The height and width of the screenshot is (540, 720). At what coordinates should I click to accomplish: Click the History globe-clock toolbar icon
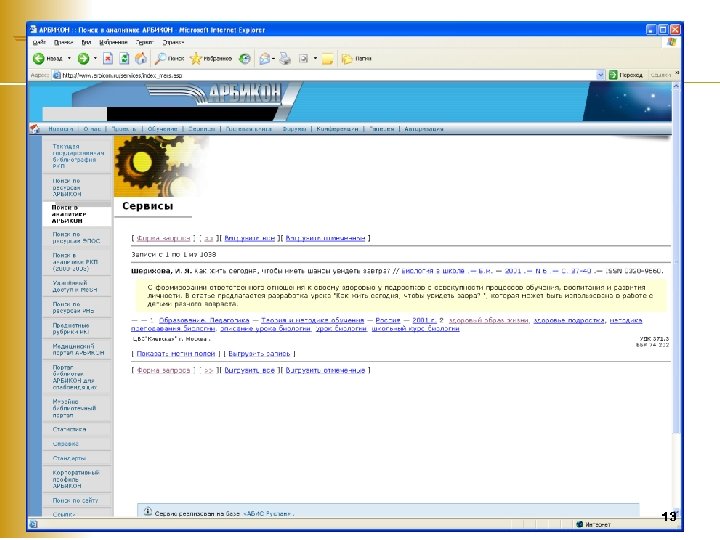(245, 58)
